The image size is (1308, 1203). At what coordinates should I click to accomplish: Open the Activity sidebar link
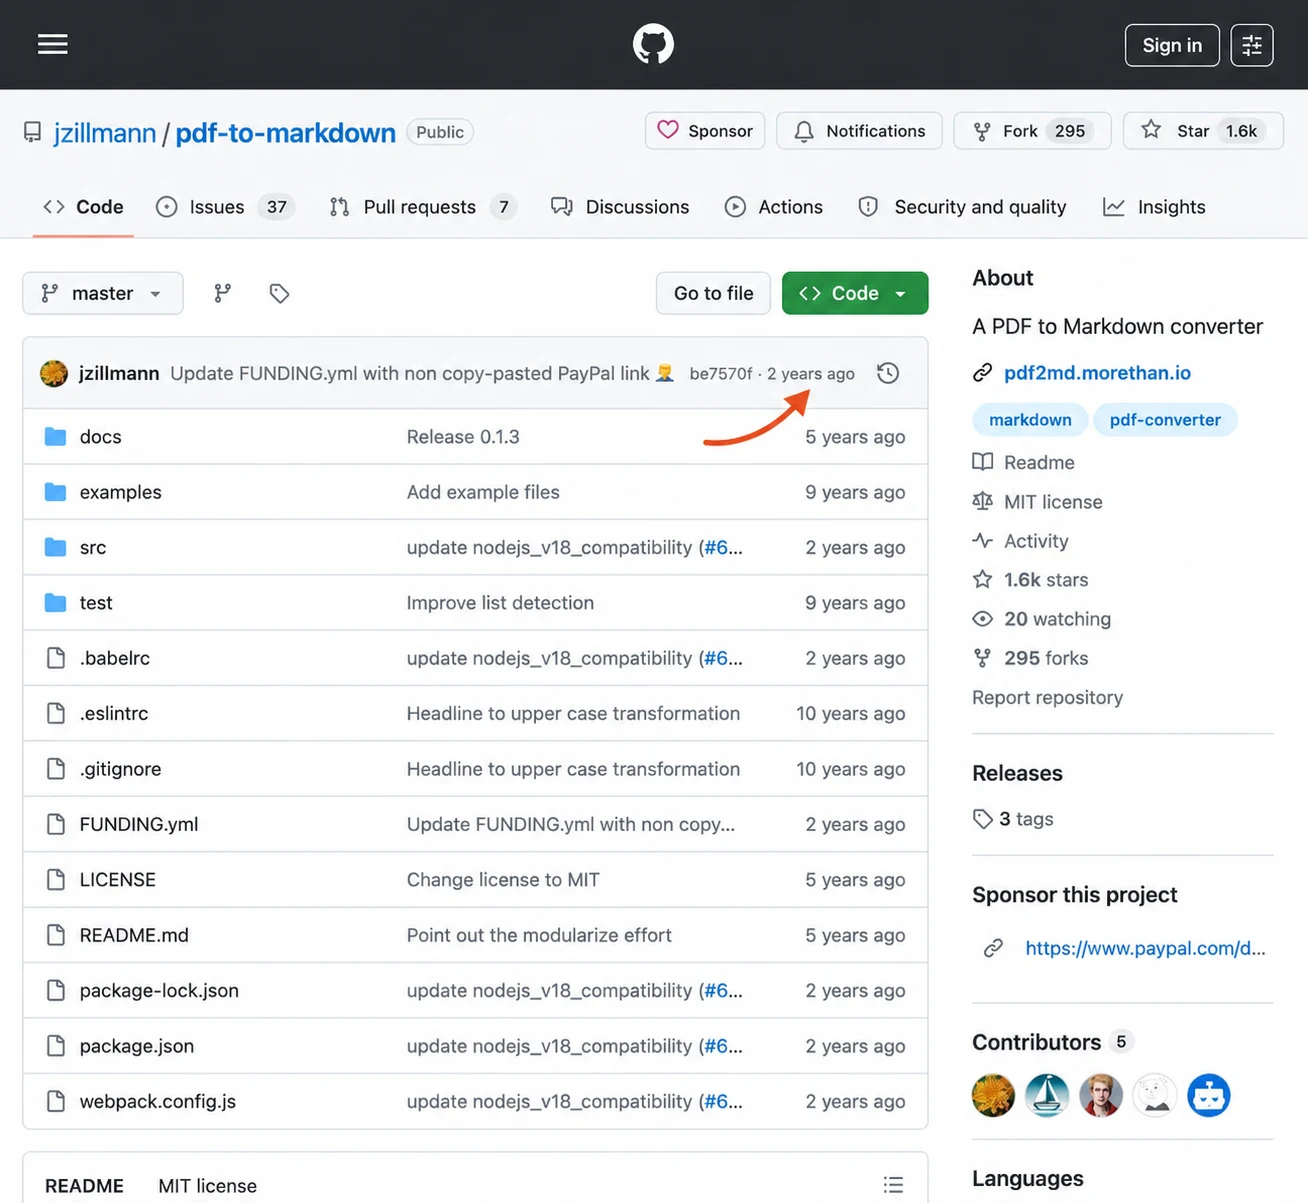click(x=1021, y=541)
